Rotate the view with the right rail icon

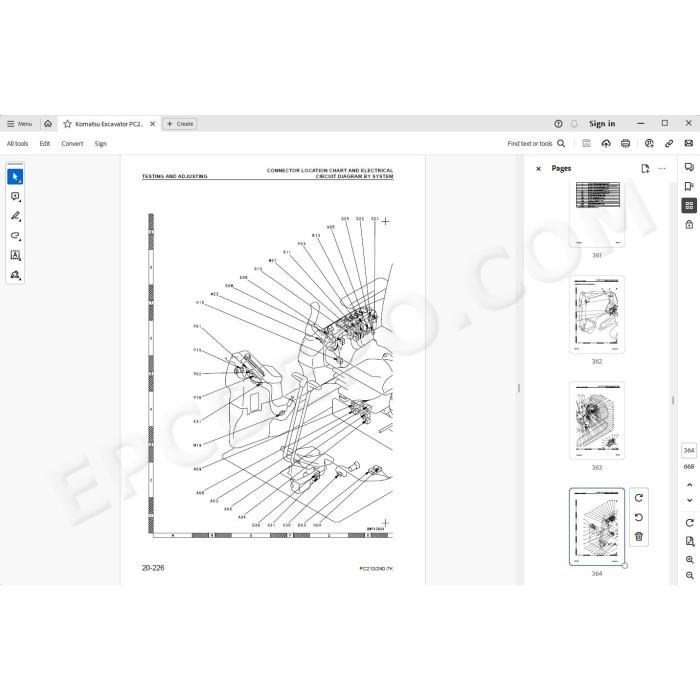pyautogui.click(x=689, y=522)
